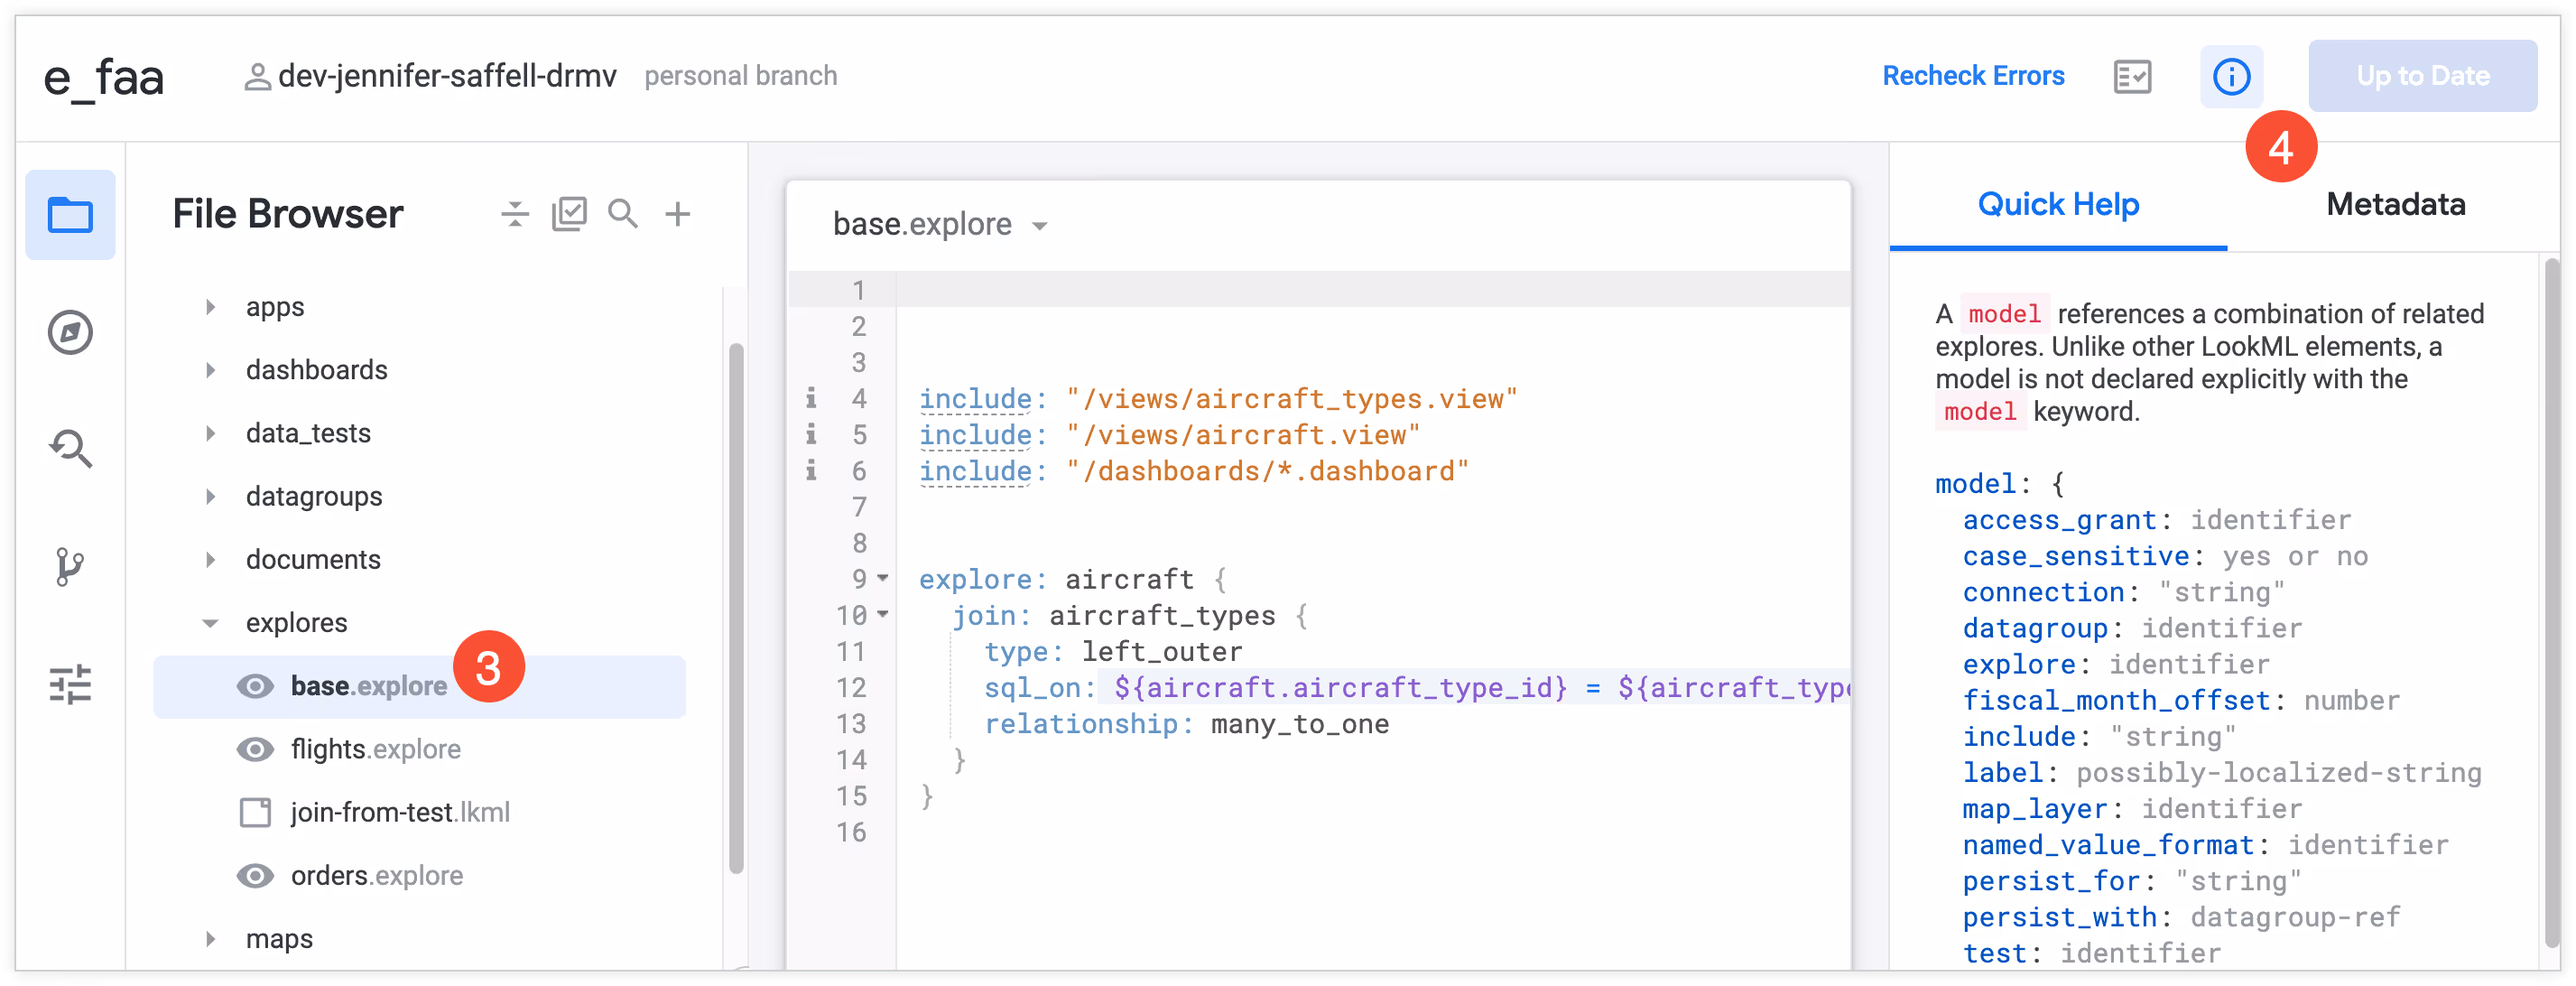Search files with the magnifier icon

point(623,214)
